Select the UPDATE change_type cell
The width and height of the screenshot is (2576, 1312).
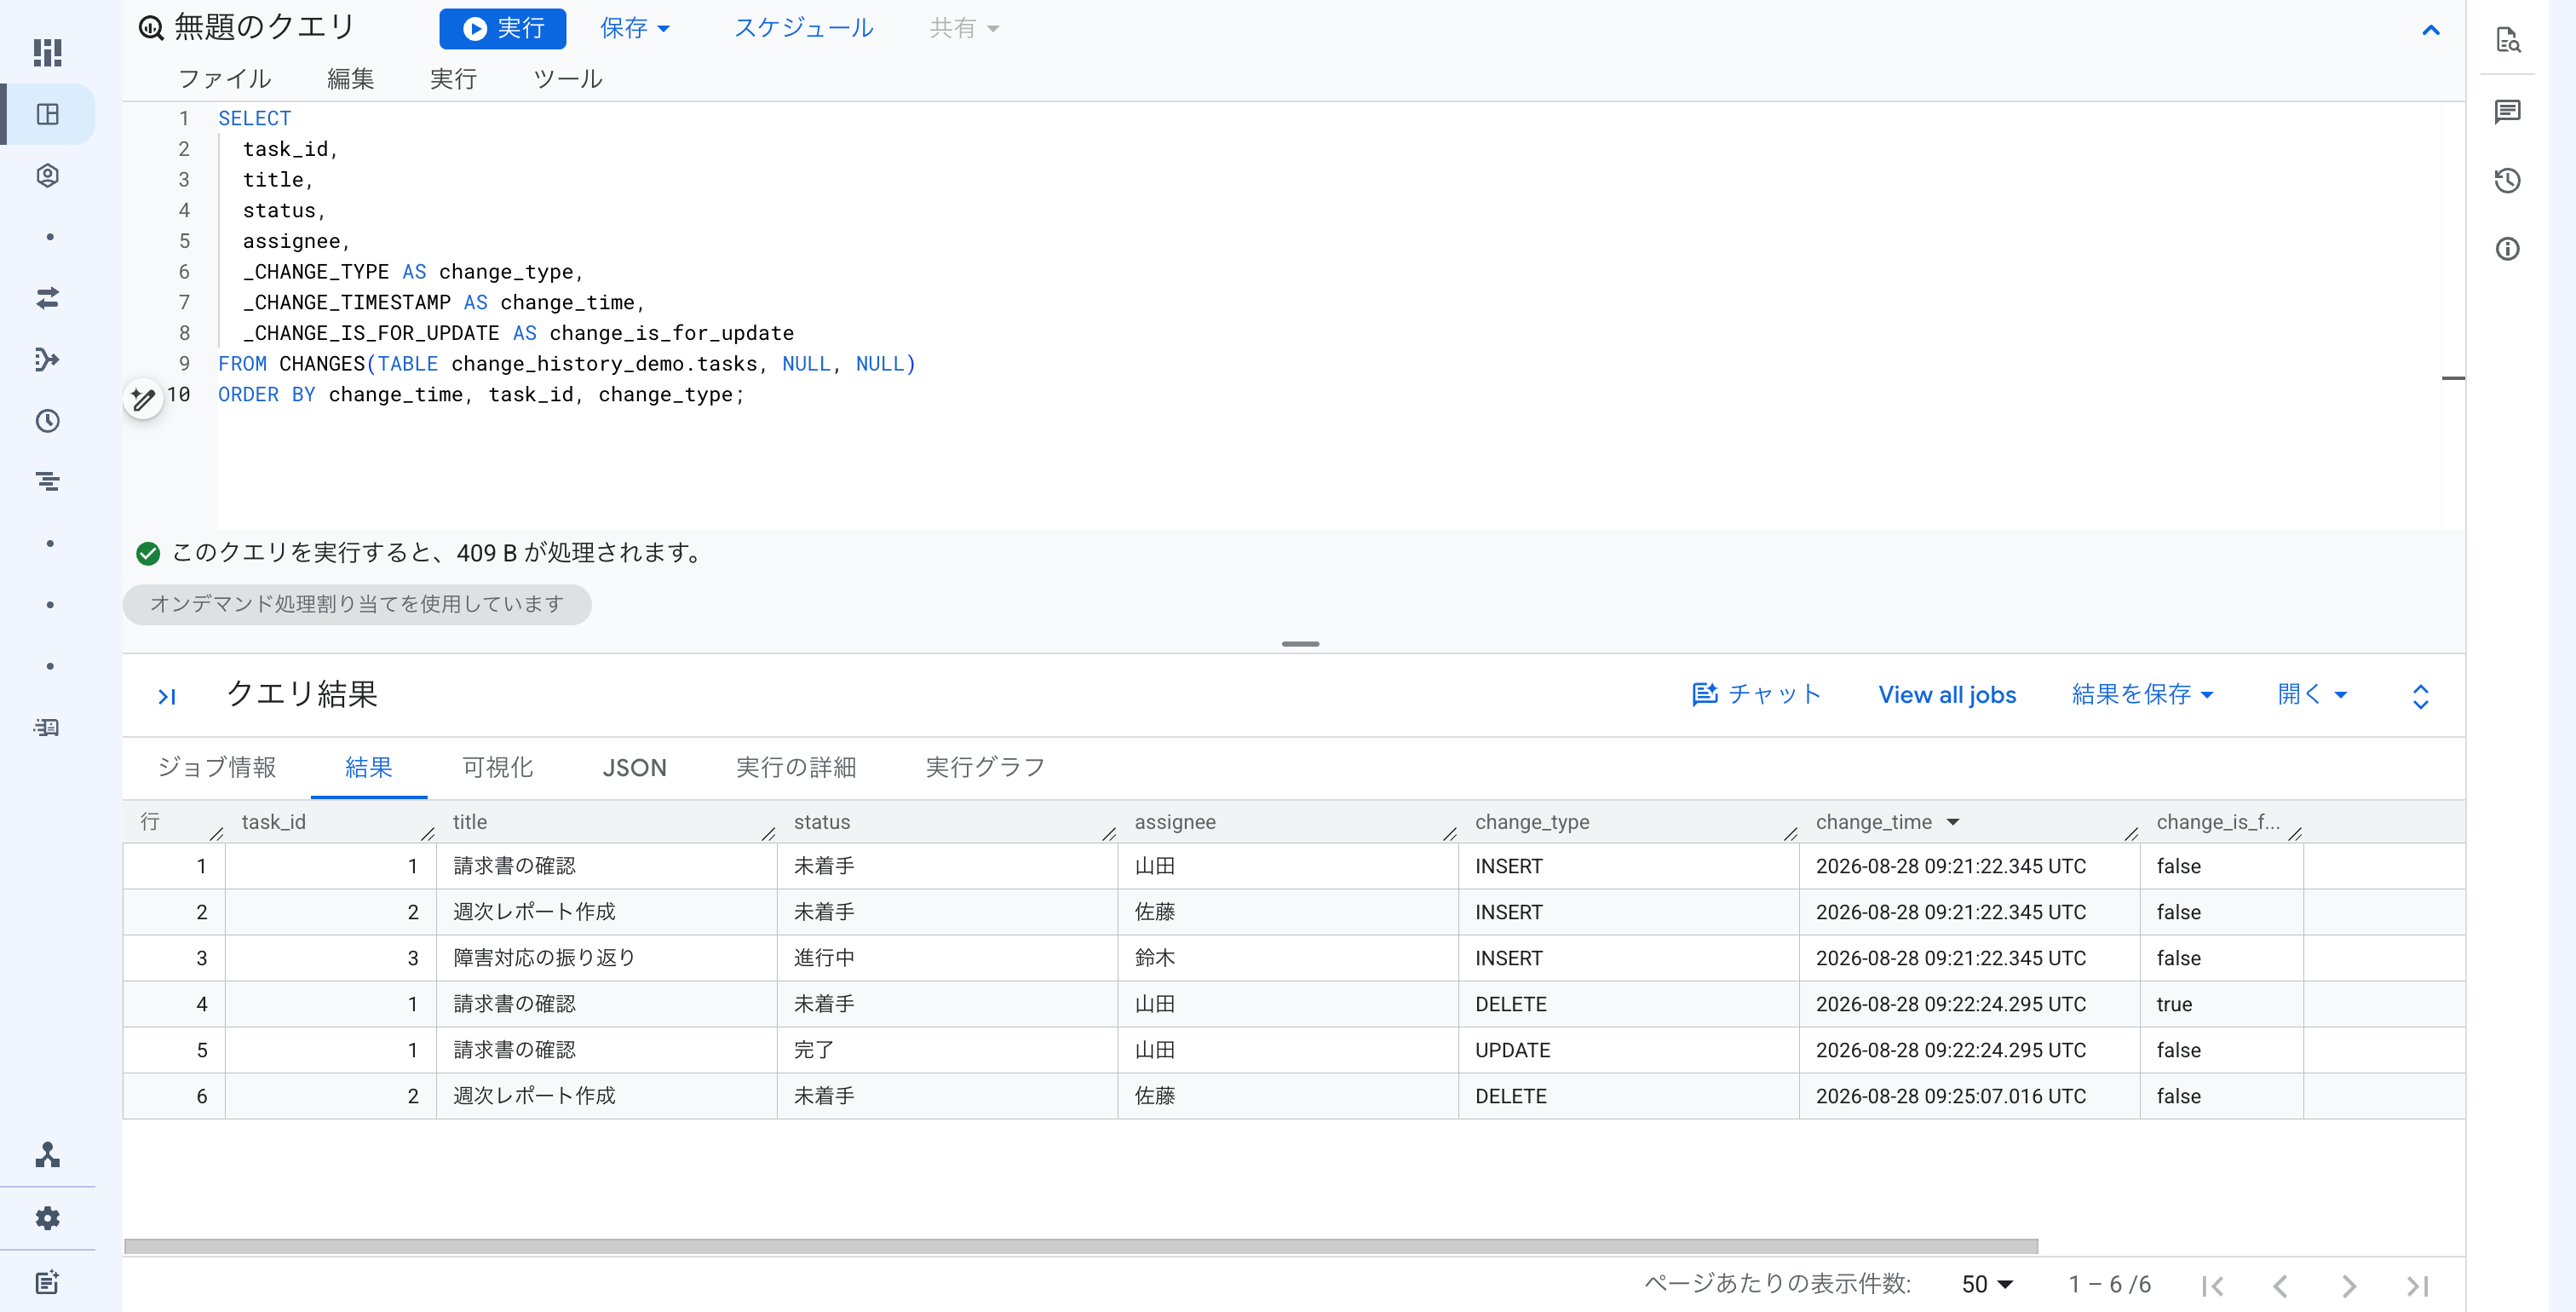(x=1628, y=1050)
